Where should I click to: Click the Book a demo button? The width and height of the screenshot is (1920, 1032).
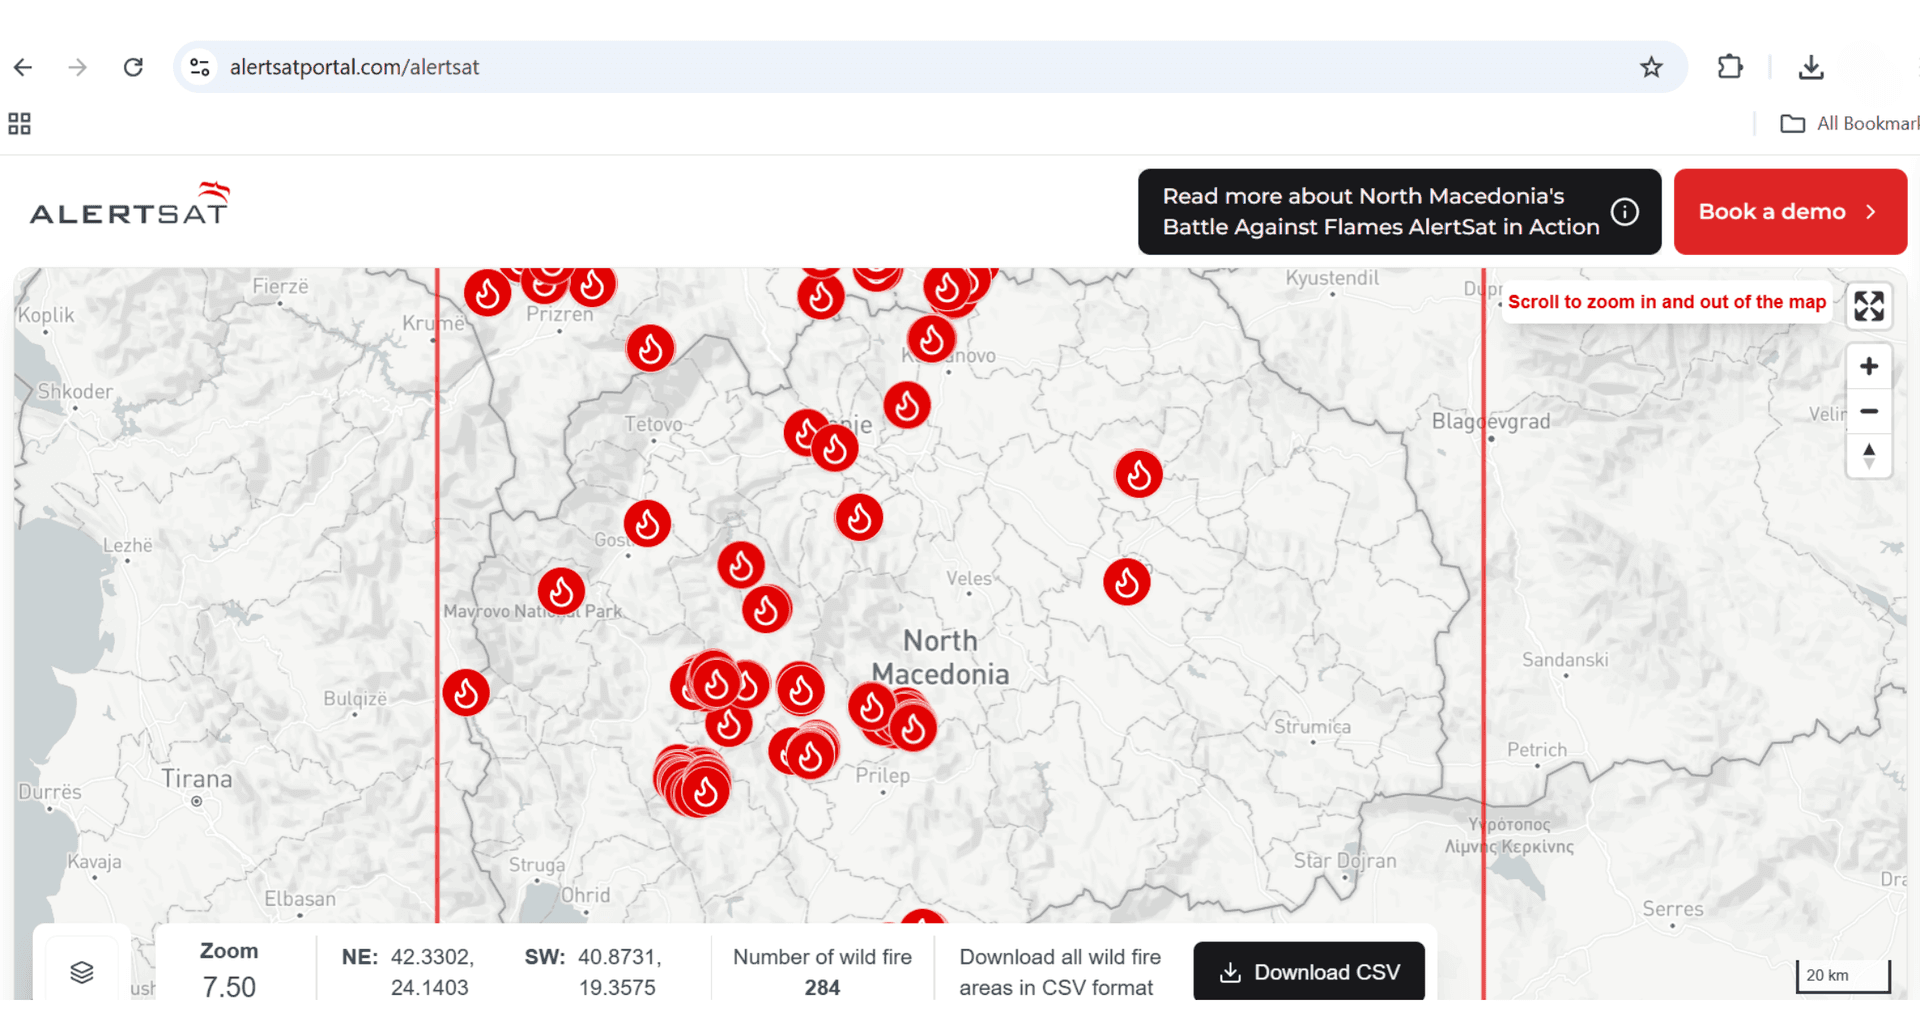pyautogui.click(x=1789, y=211)
